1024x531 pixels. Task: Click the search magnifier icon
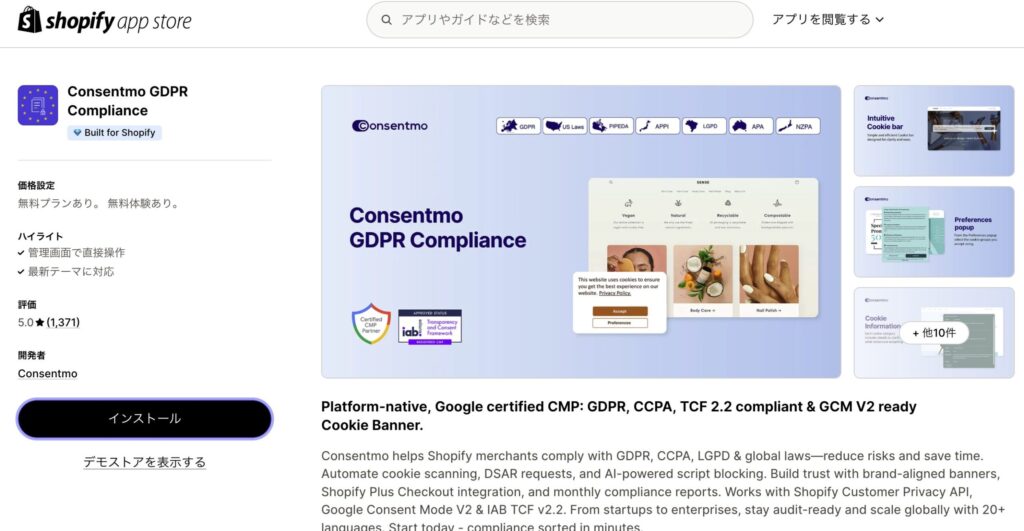(x=387, y=20)
